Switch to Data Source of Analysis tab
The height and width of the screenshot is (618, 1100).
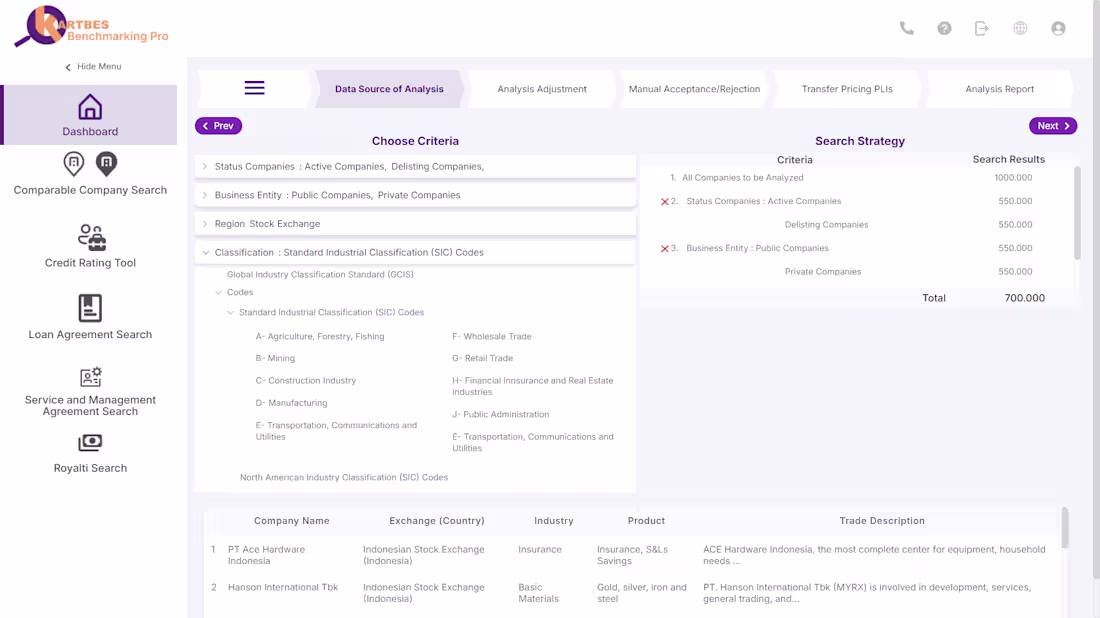(x=389, y=89)
